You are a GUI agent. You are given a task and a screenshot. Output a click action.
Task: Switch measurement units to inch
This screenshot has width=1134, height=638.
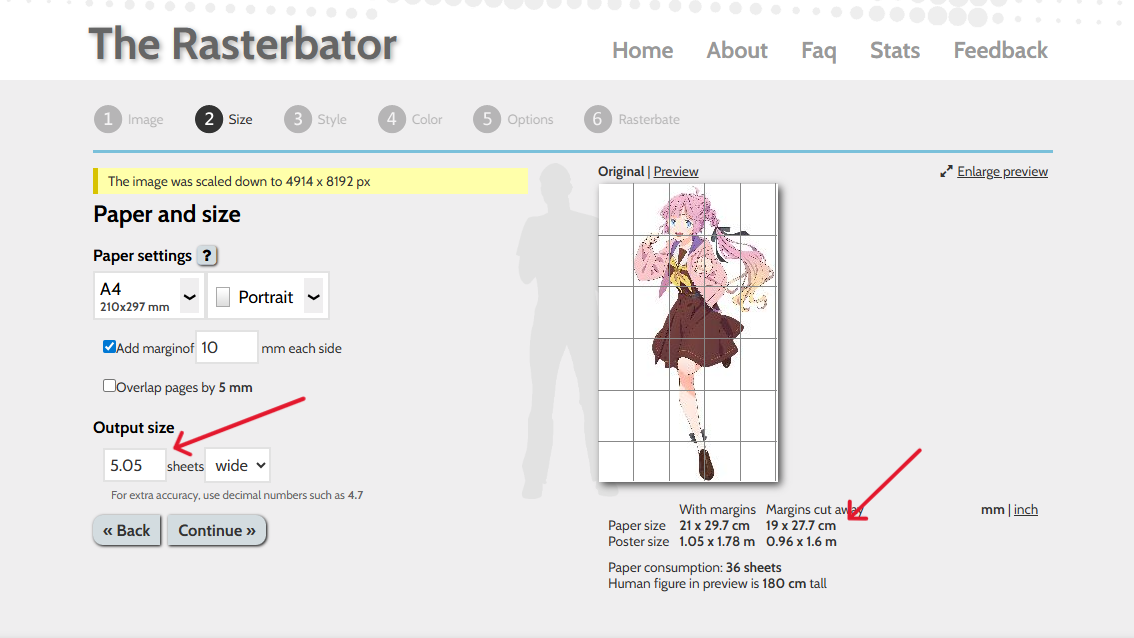[x=1025, y=510]
